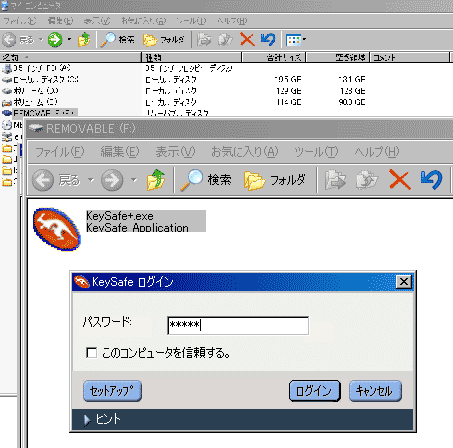This screenshot has width=453, height=448.
Task: Click Copy To icon in REMOVABLE (F:) toolbar
Action: coord(367,180)
